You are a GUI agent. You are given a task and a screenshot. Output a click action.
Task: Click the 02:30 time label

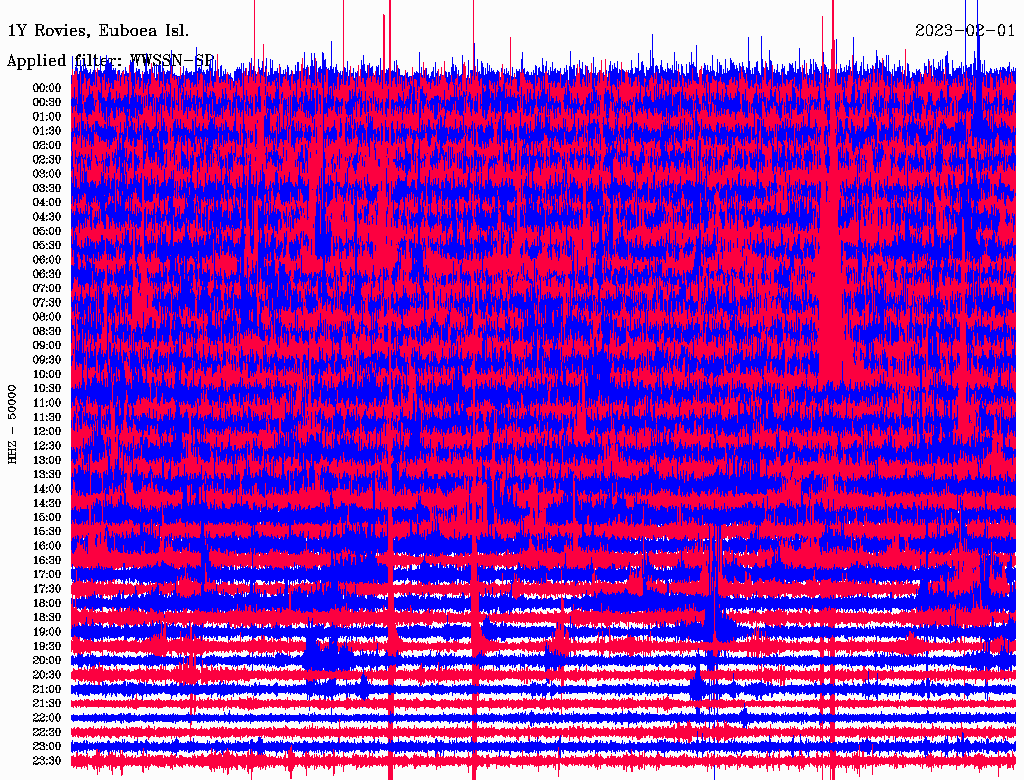pos(47,160)
